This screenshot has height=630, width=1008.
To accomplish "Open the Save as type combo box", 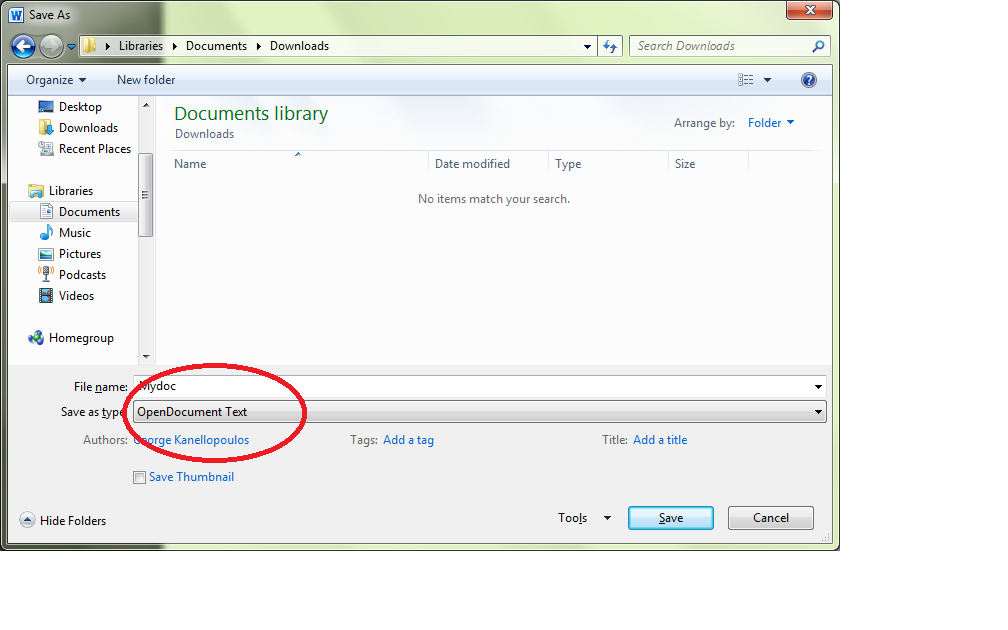I will (480, 412).
